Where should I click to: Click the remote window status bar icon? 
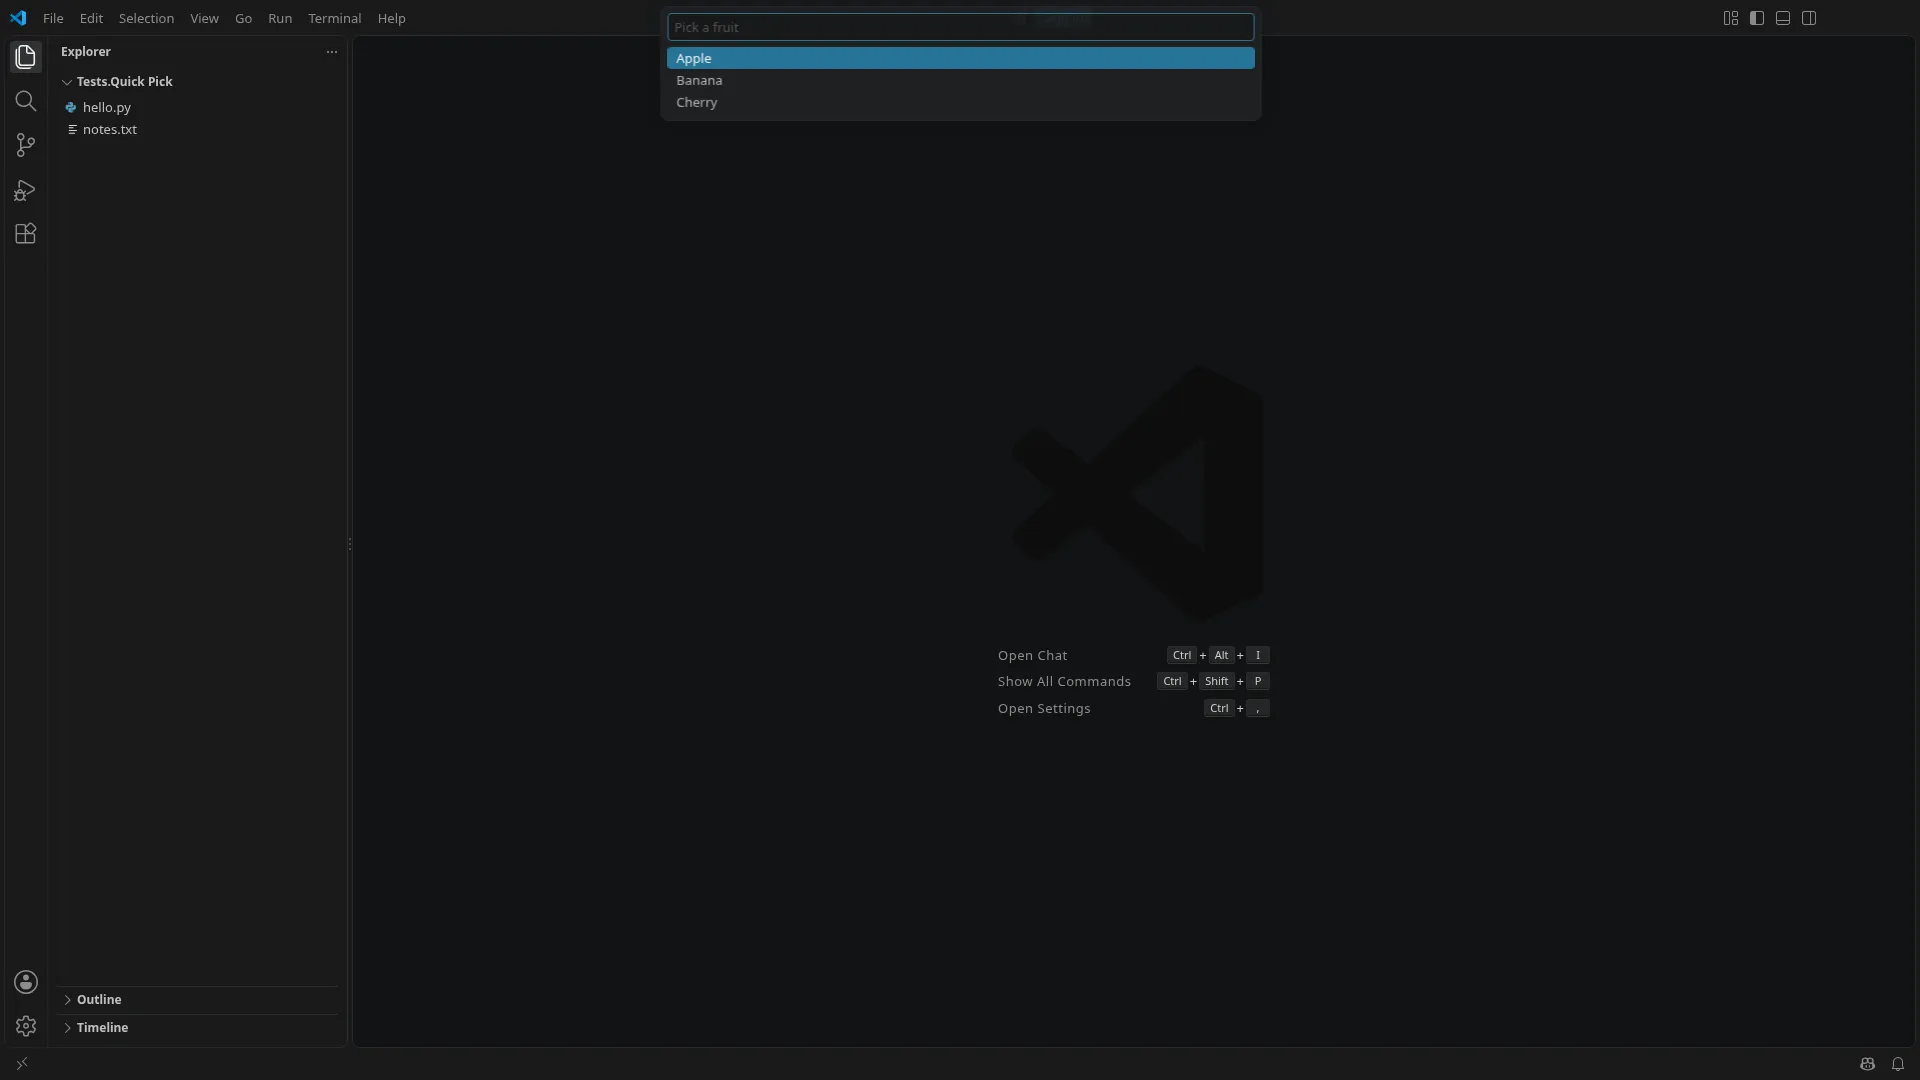click(22, 1064)
